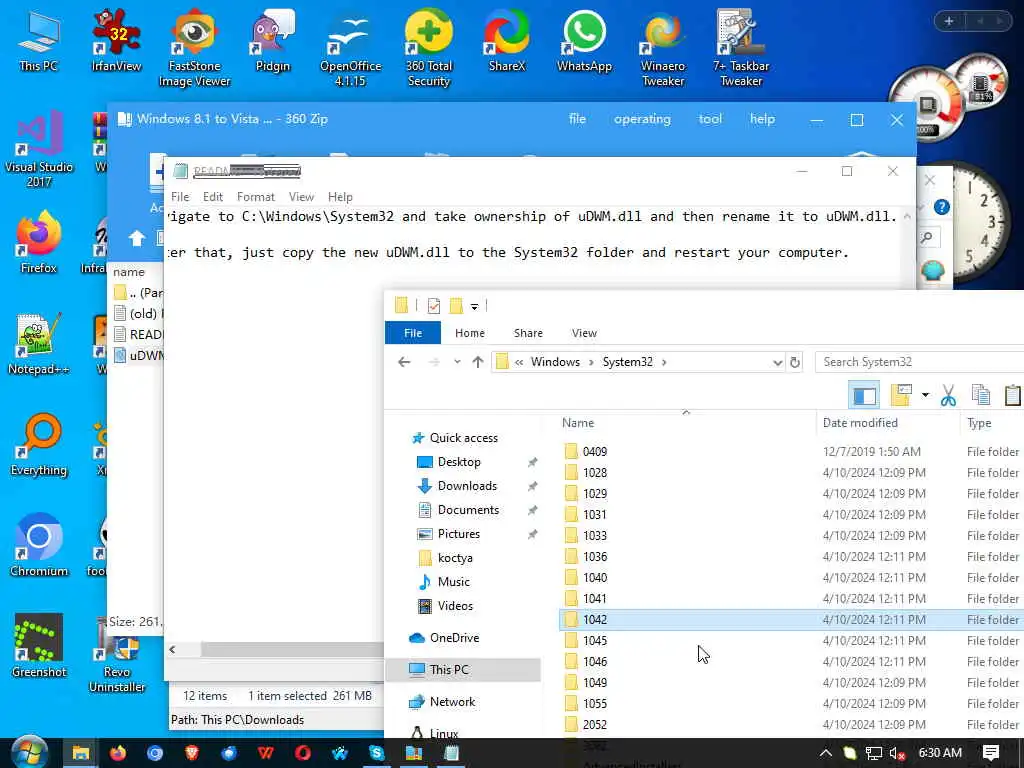Image resolution: width=1024 pixels, height=768 pixels.
Task: Click the Cut scissors icon in Explorer
Action: 948,395
